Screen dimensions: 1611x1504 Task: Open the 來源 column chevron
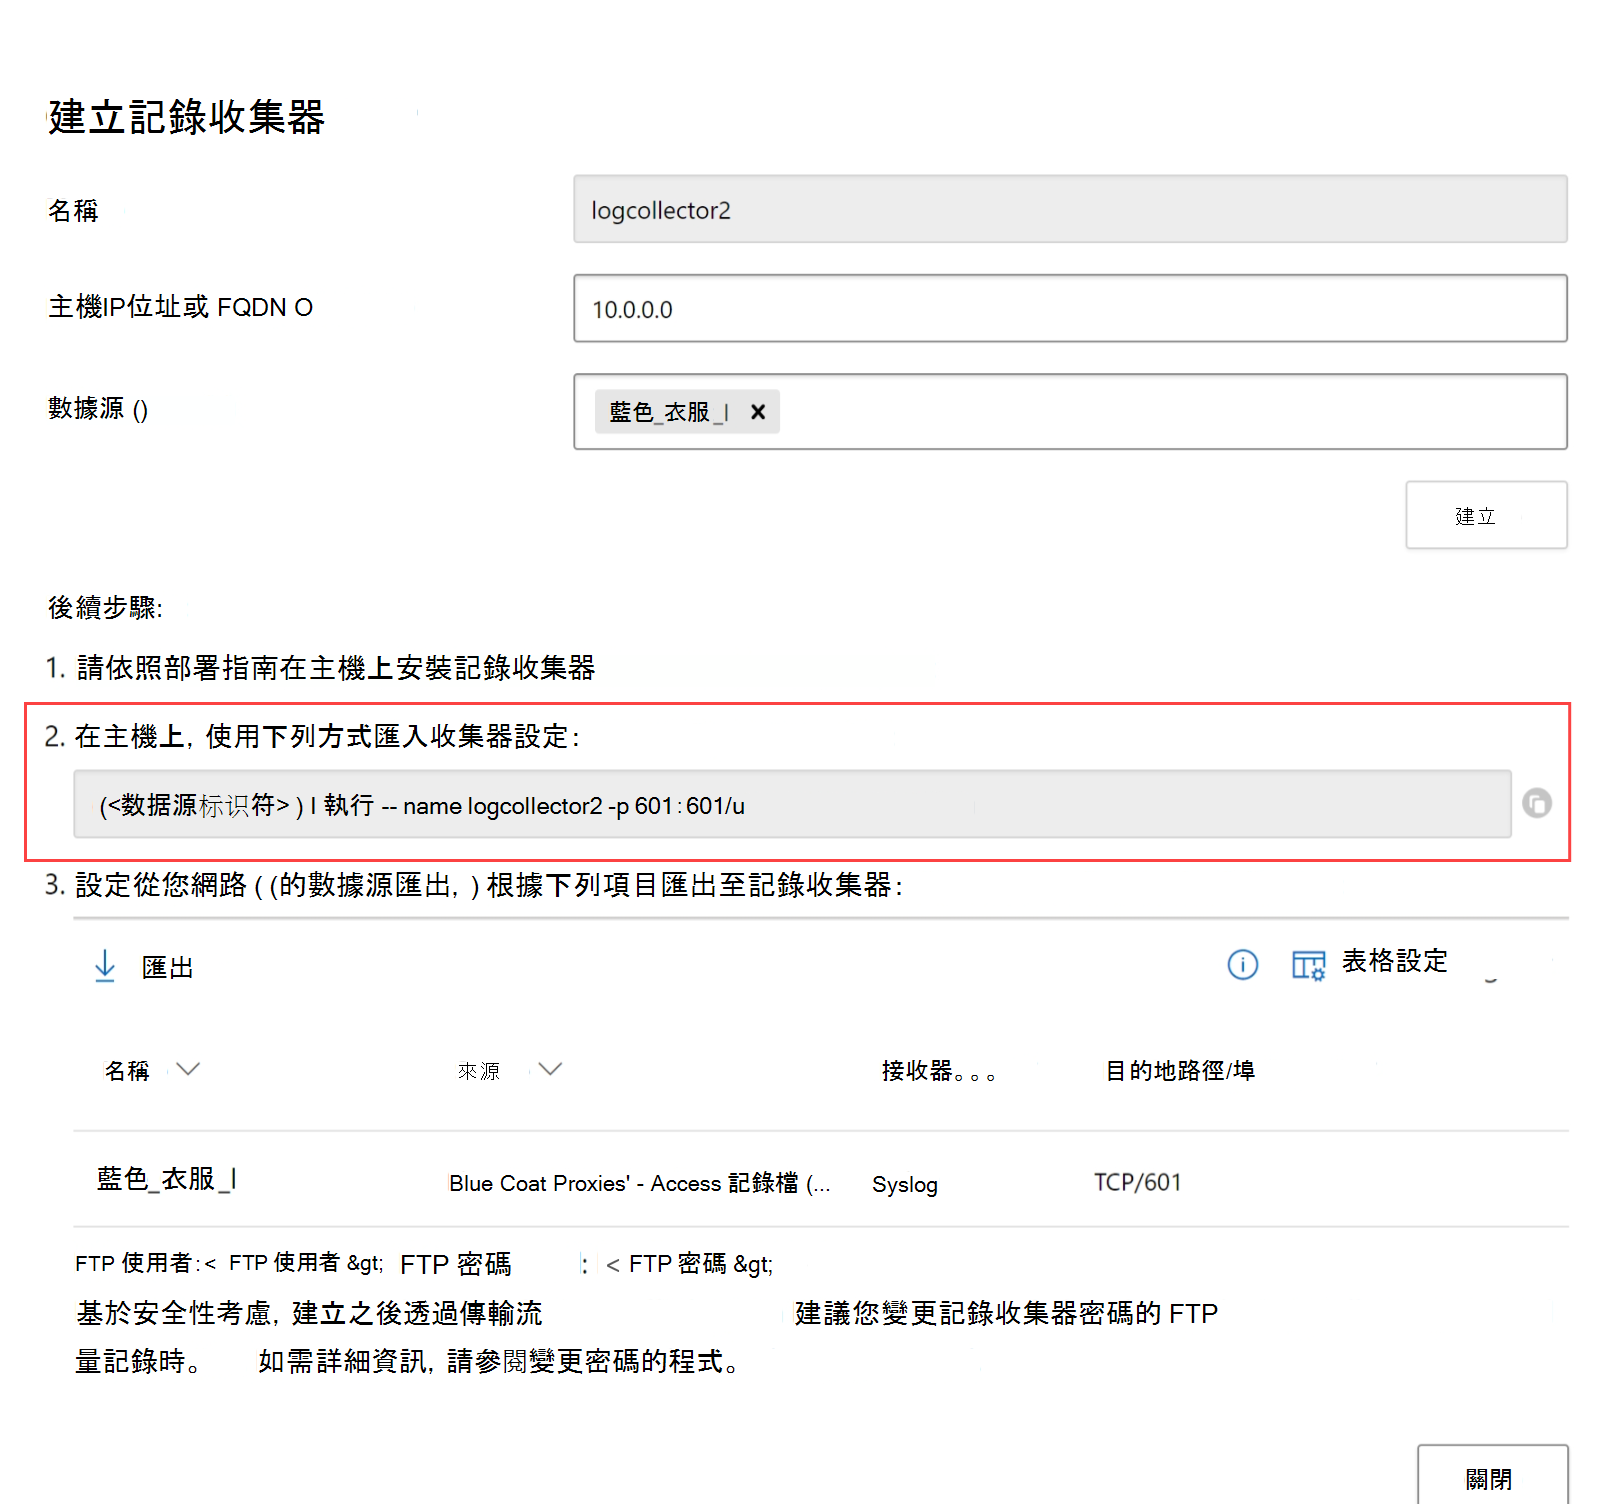click(x=550, y=1069)
